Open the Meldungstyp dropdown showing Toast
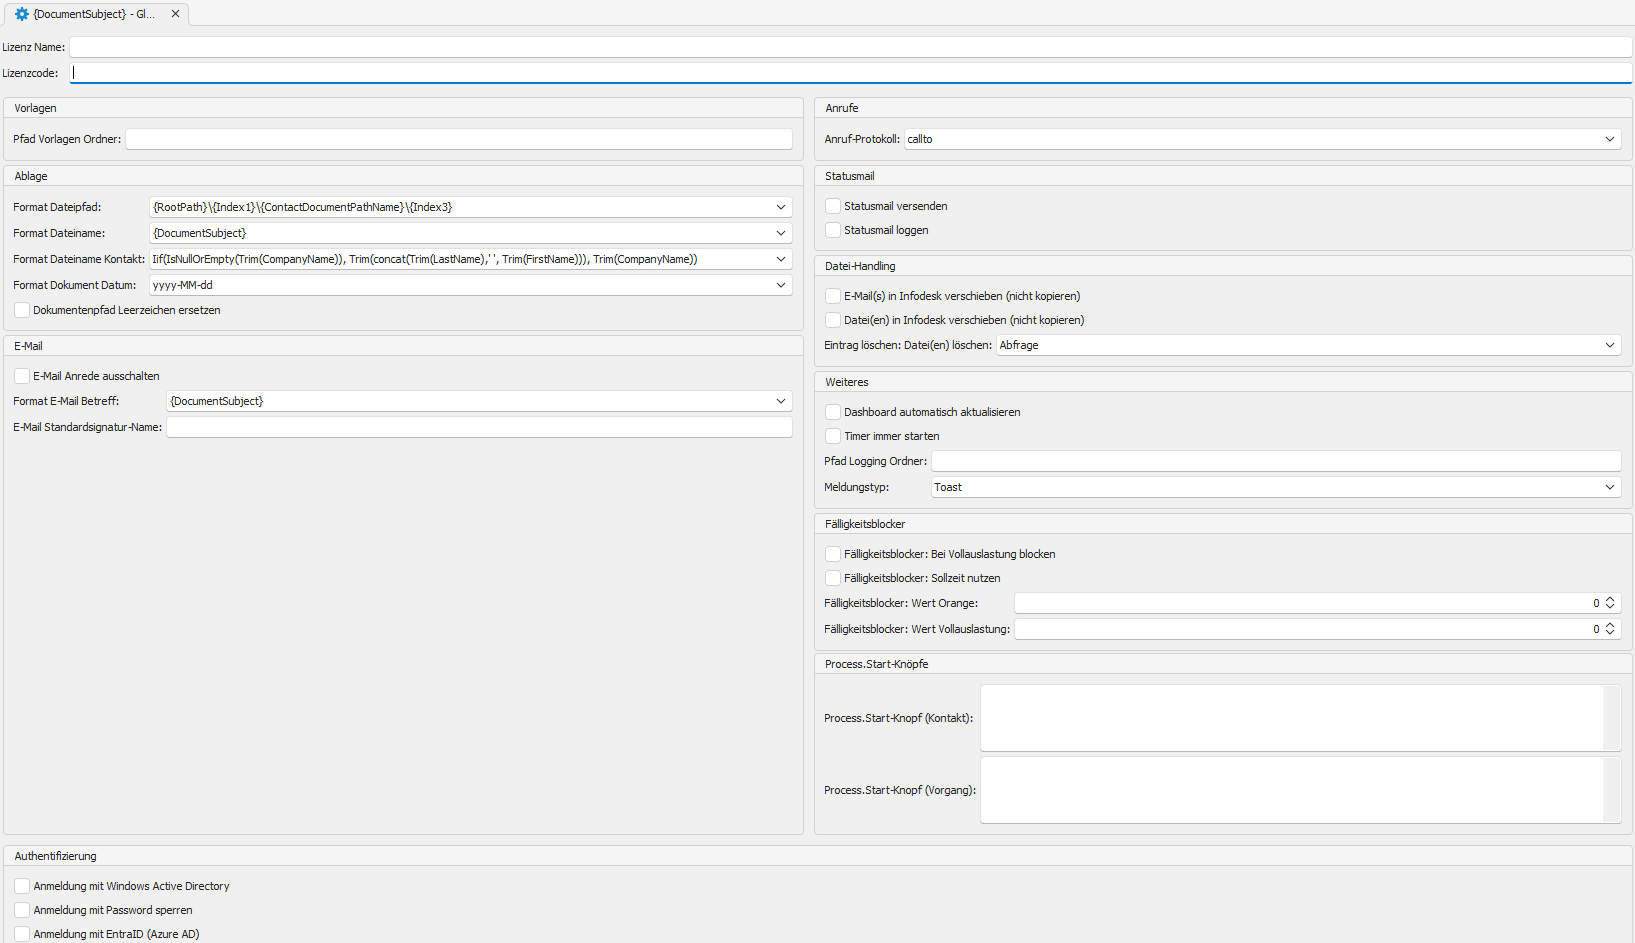The image size is (1635, 943). click(x=1609, y=487)
